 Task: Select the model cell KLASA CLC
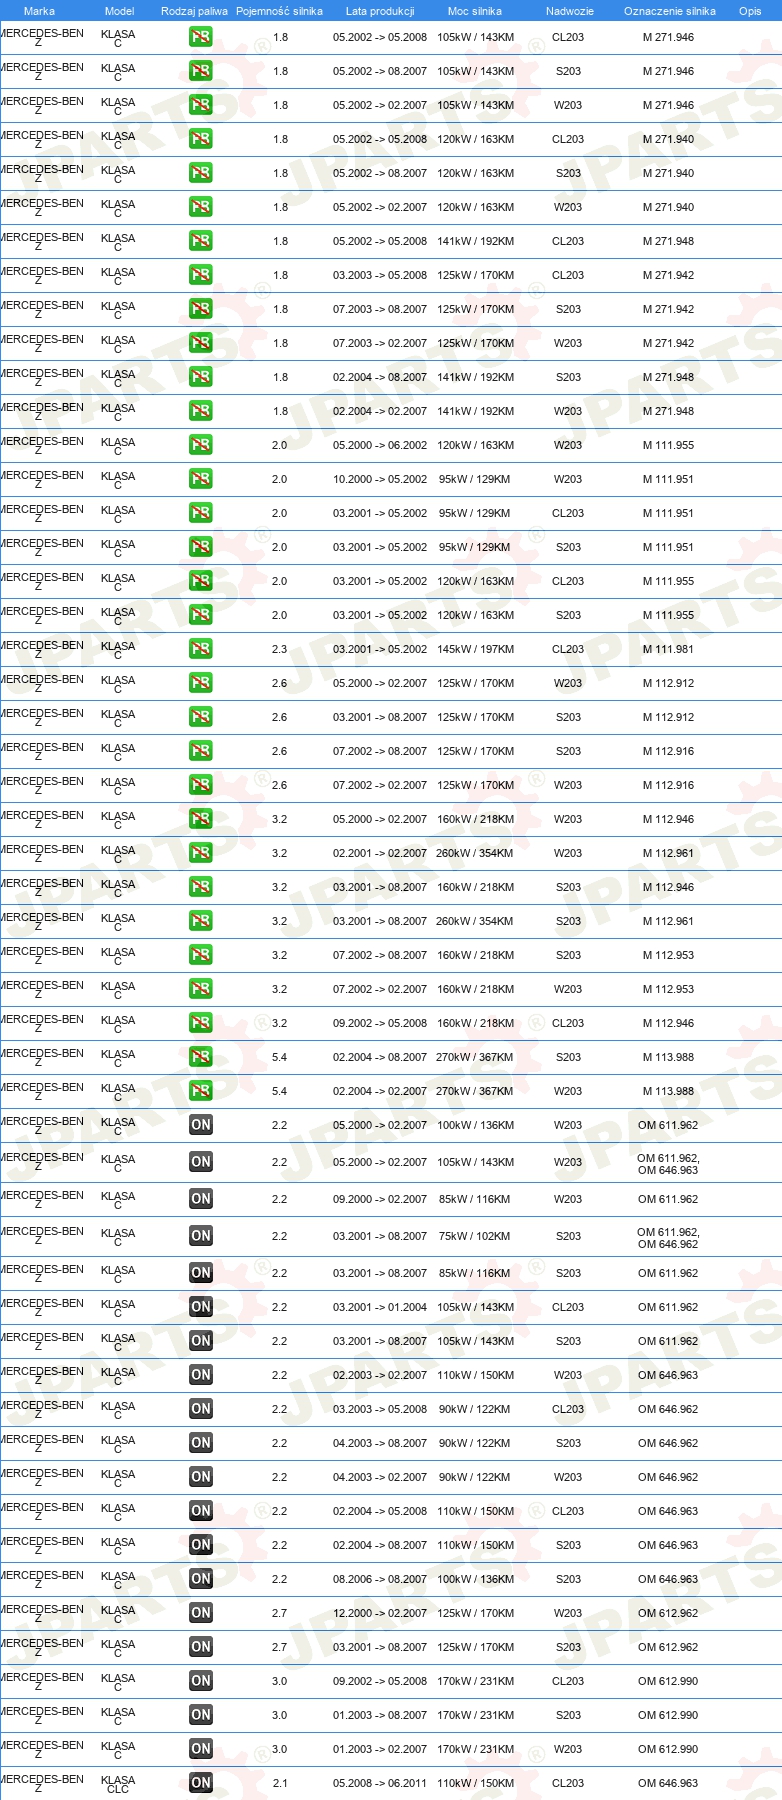point(118,1784)
